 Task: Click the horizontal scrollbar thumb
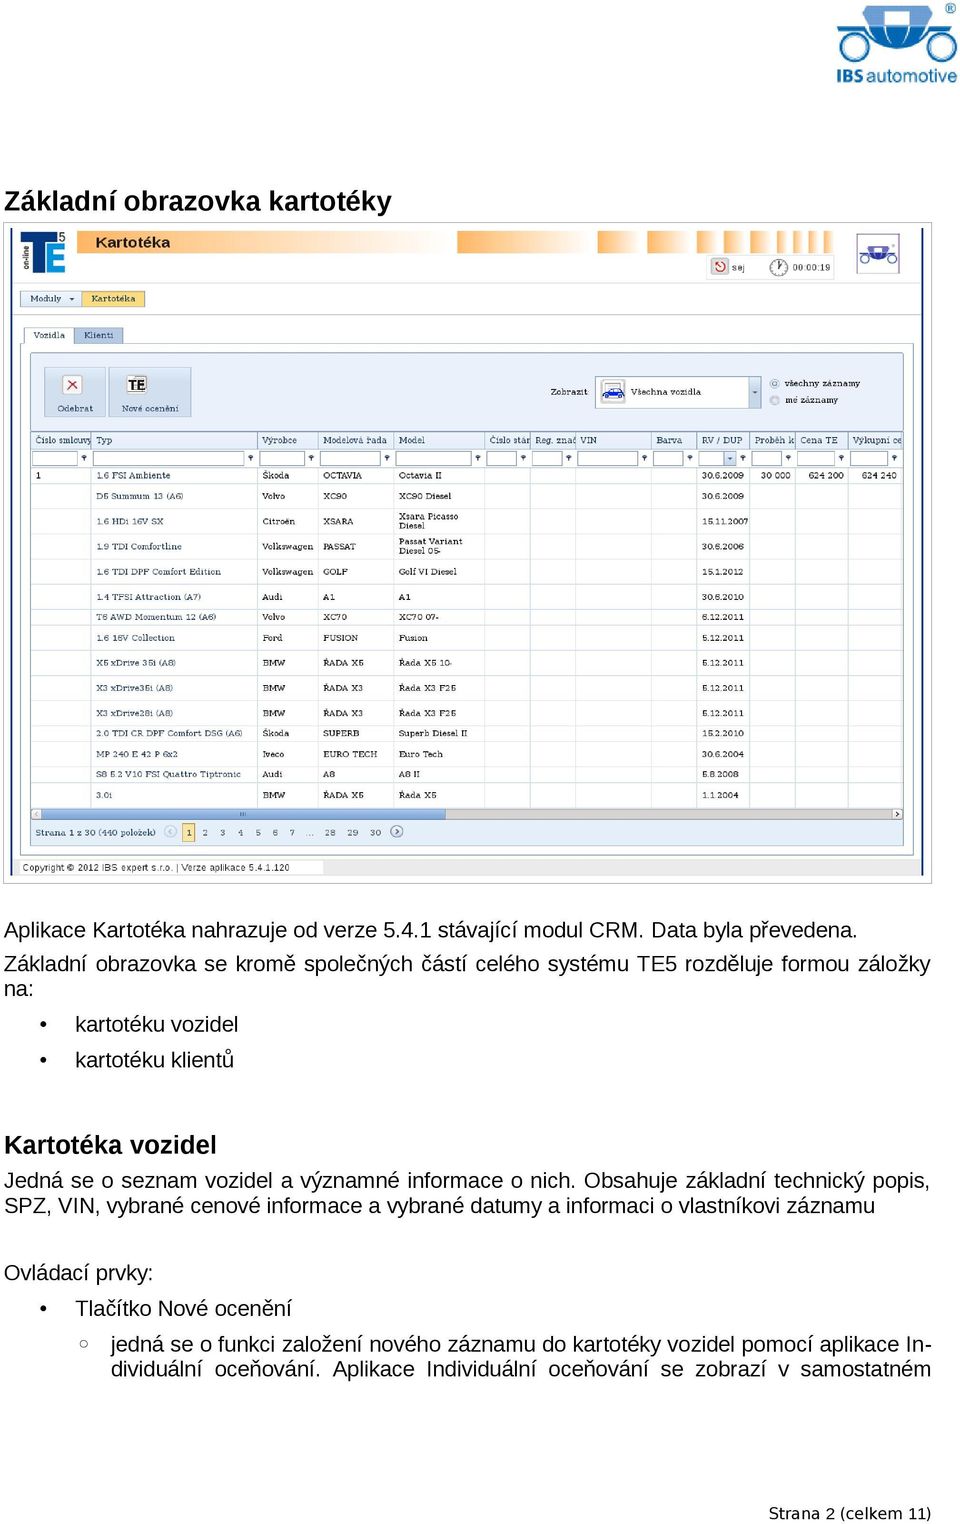coord(243,814)
